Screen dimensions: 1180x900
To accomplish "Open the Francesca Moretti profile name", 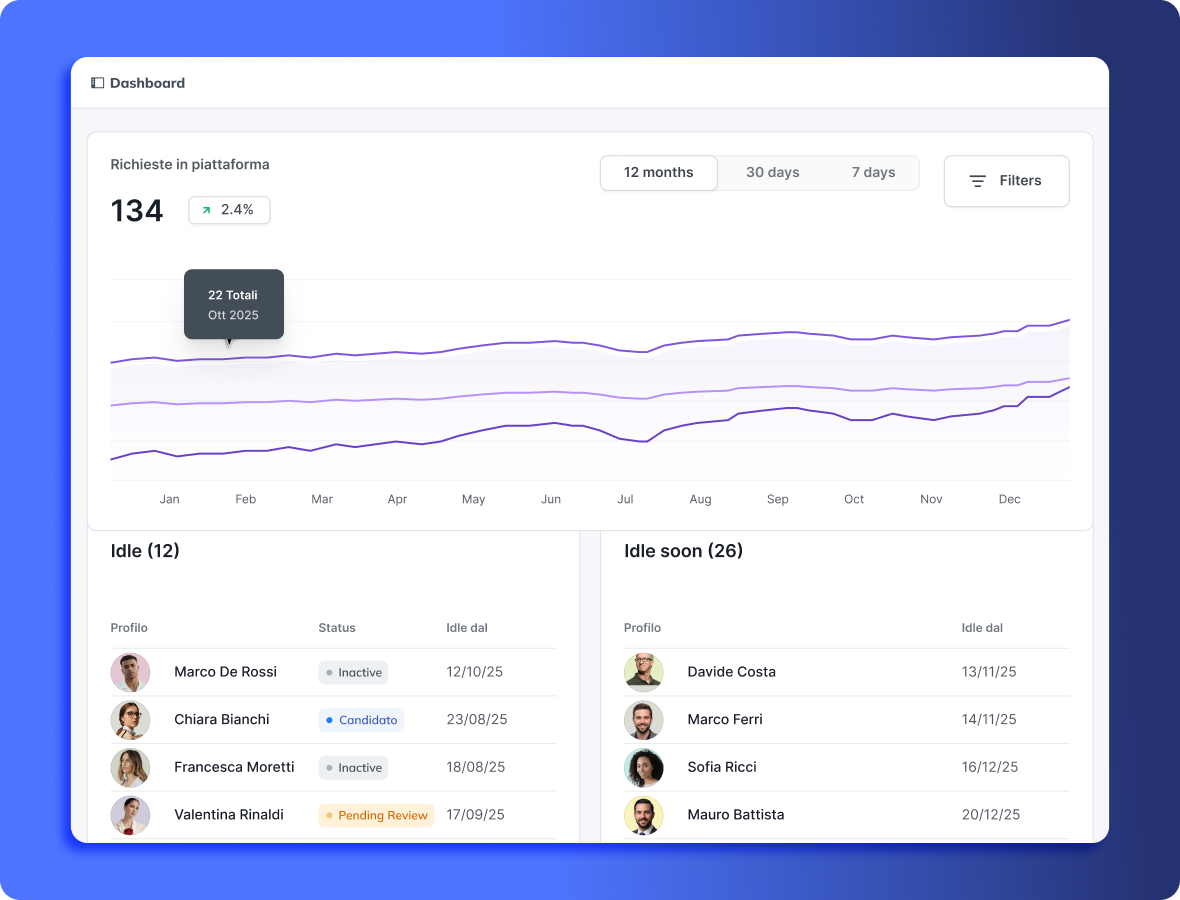I will pos(234,767).
